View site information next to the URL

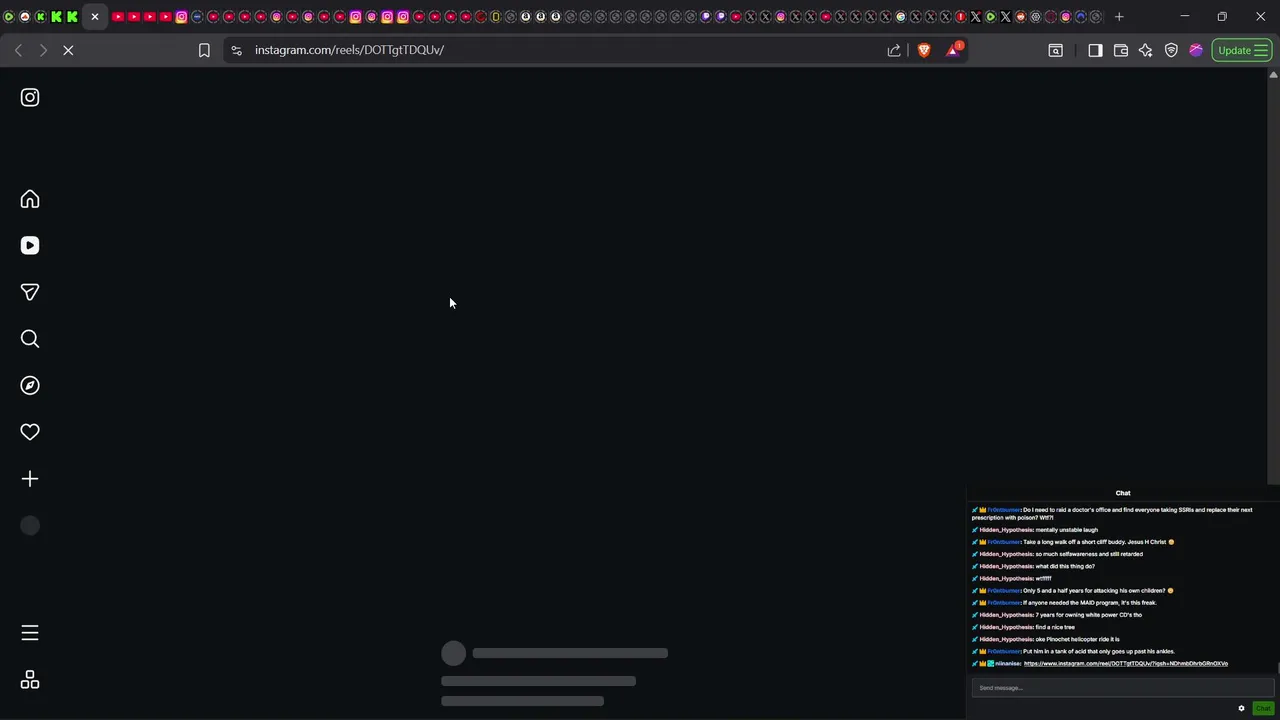point(236,50)
